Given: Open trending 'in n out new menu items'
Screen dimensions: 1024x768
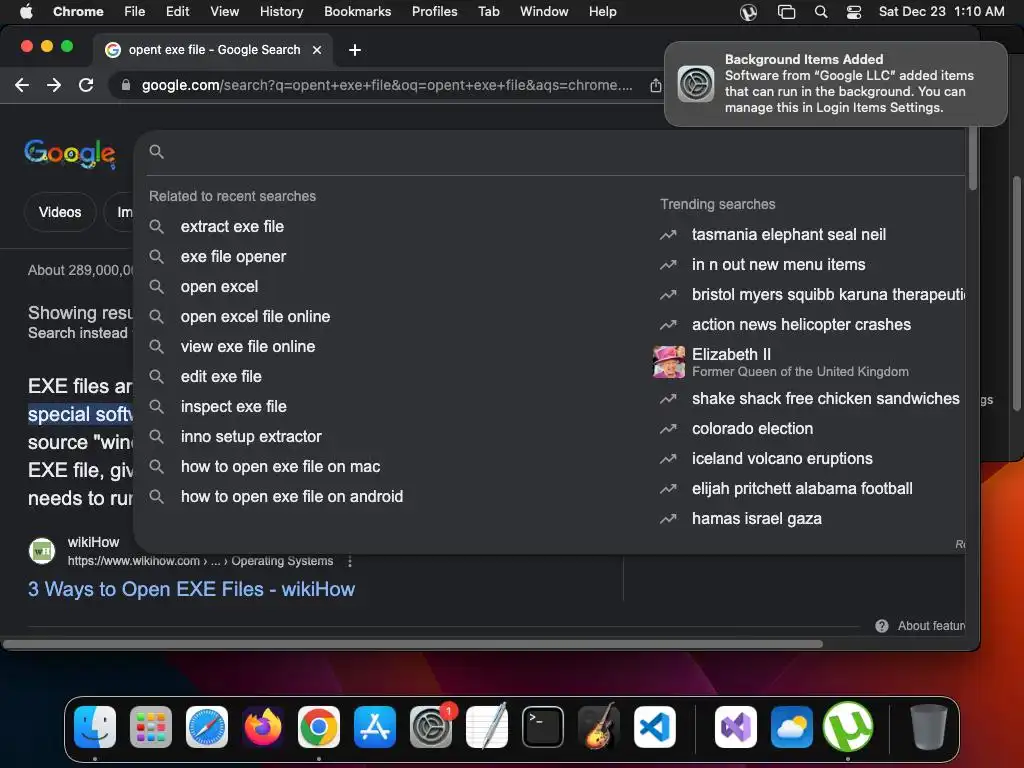Looking at the screenshot, I should pos(778,264).
